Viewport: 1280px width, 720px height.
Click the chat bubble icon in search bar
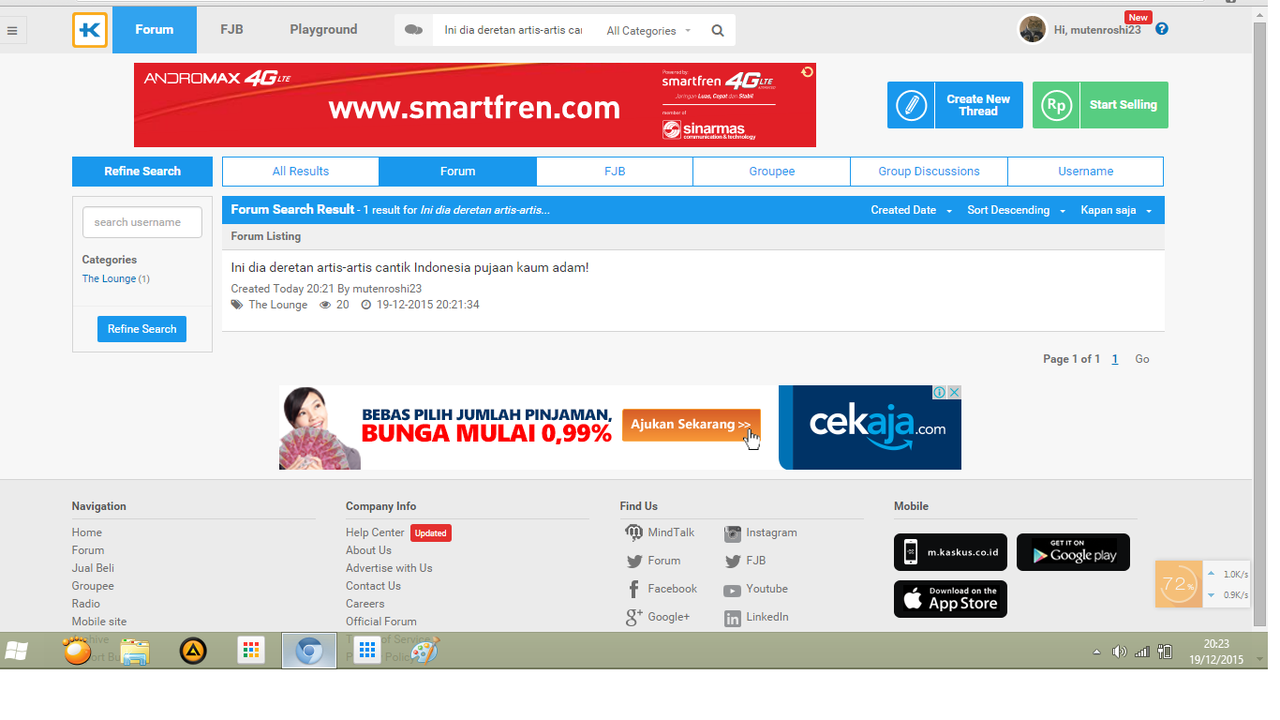pos(413,30)
